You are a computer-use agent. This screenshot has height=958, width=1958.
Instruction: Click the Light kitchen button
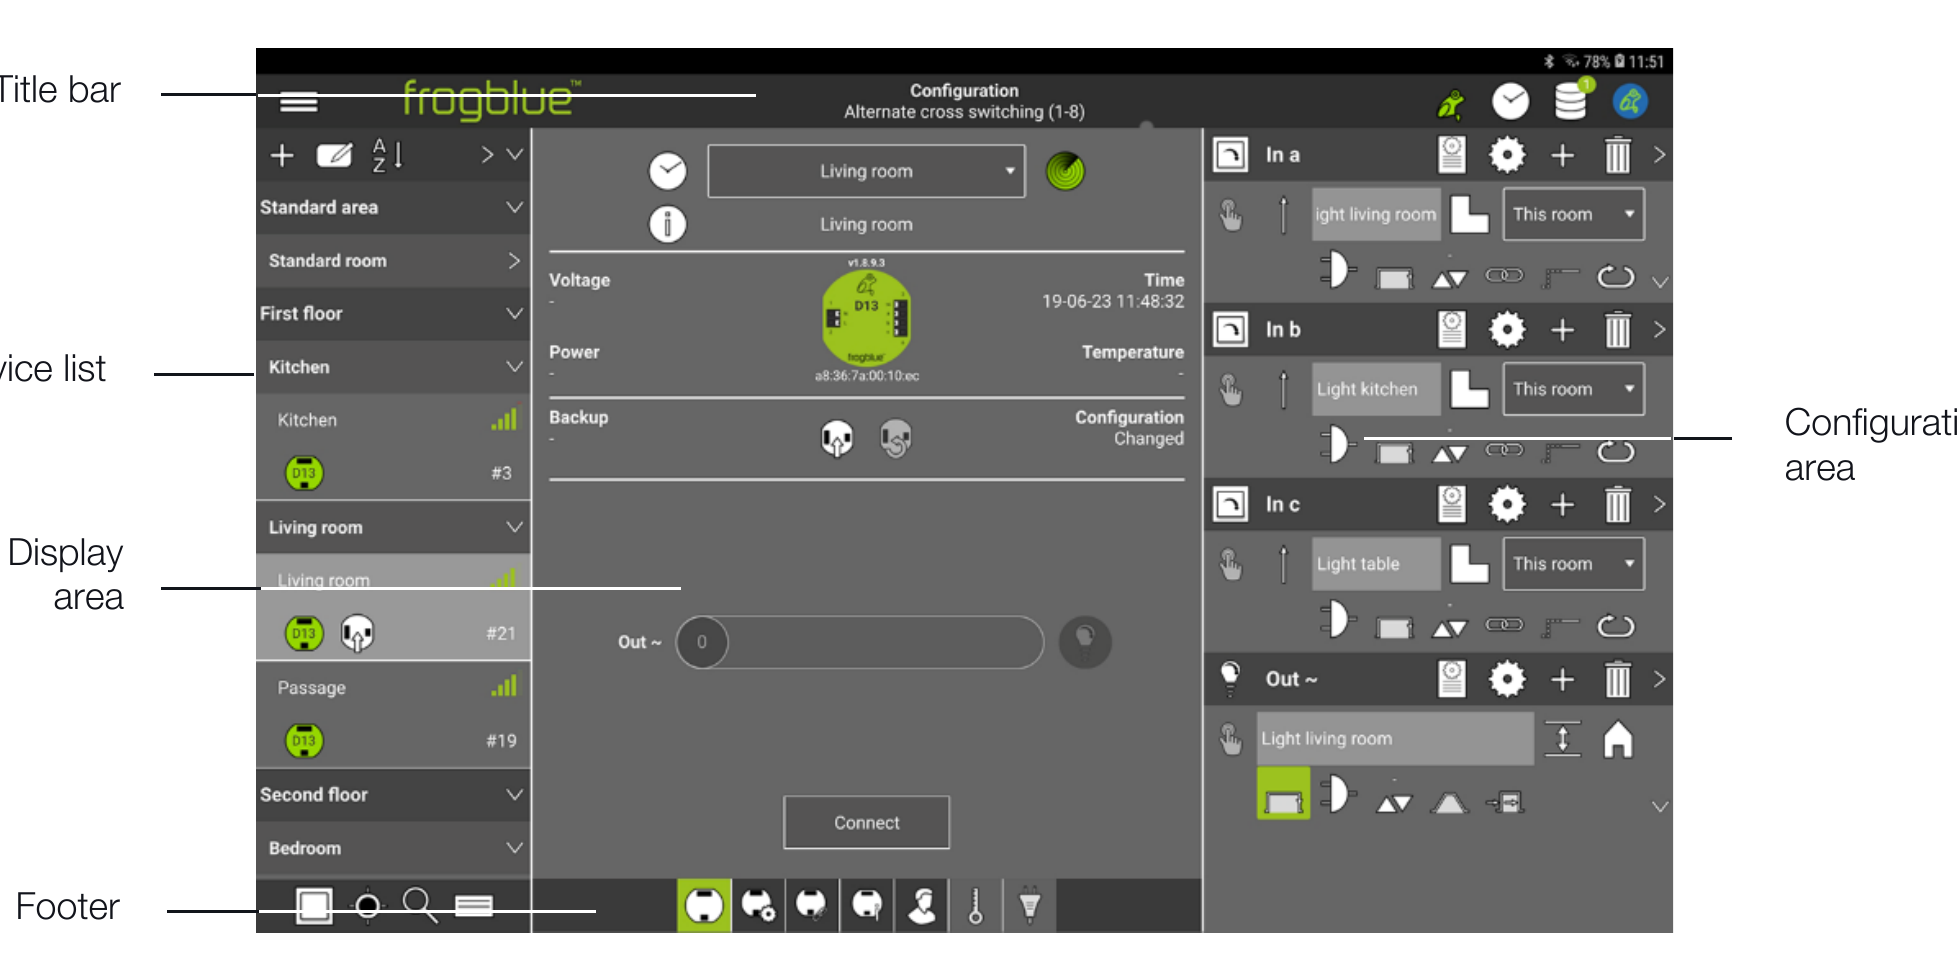coord(1376,389)
